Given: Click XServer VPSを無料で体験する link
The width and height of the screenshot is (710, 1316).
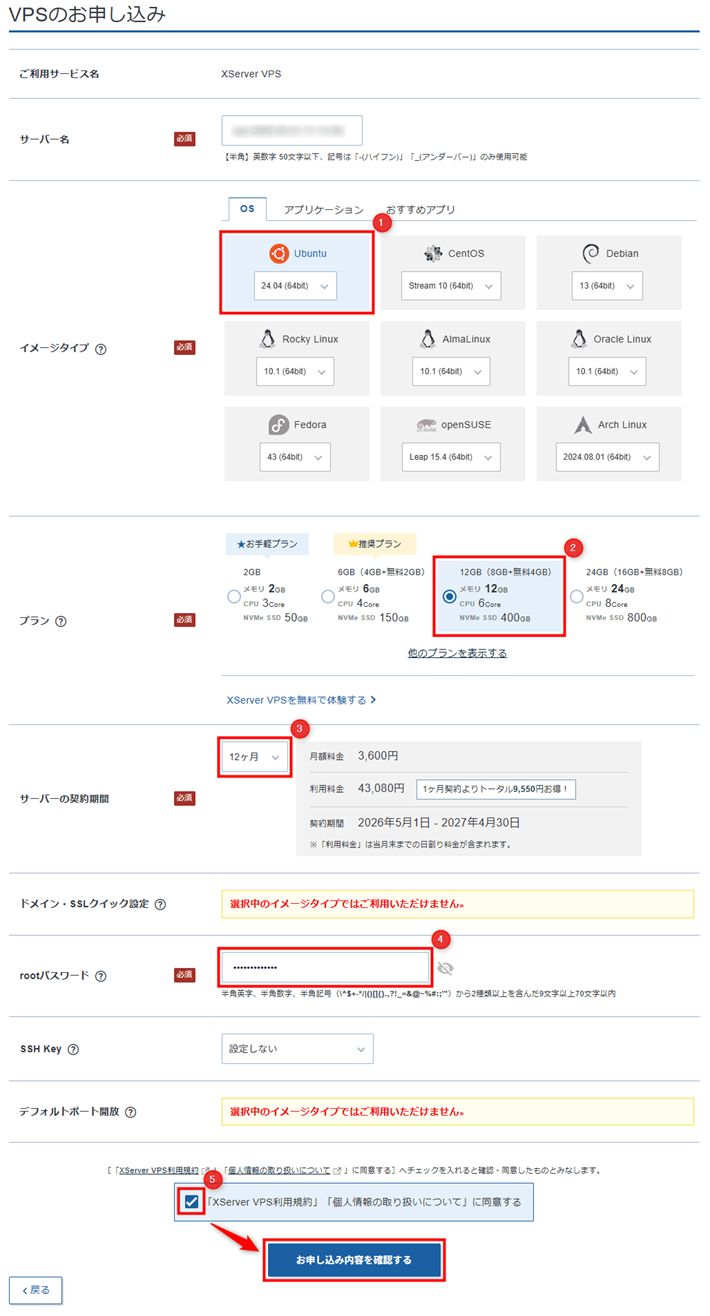Looking at the screenshot, I should tap(302, 700).
